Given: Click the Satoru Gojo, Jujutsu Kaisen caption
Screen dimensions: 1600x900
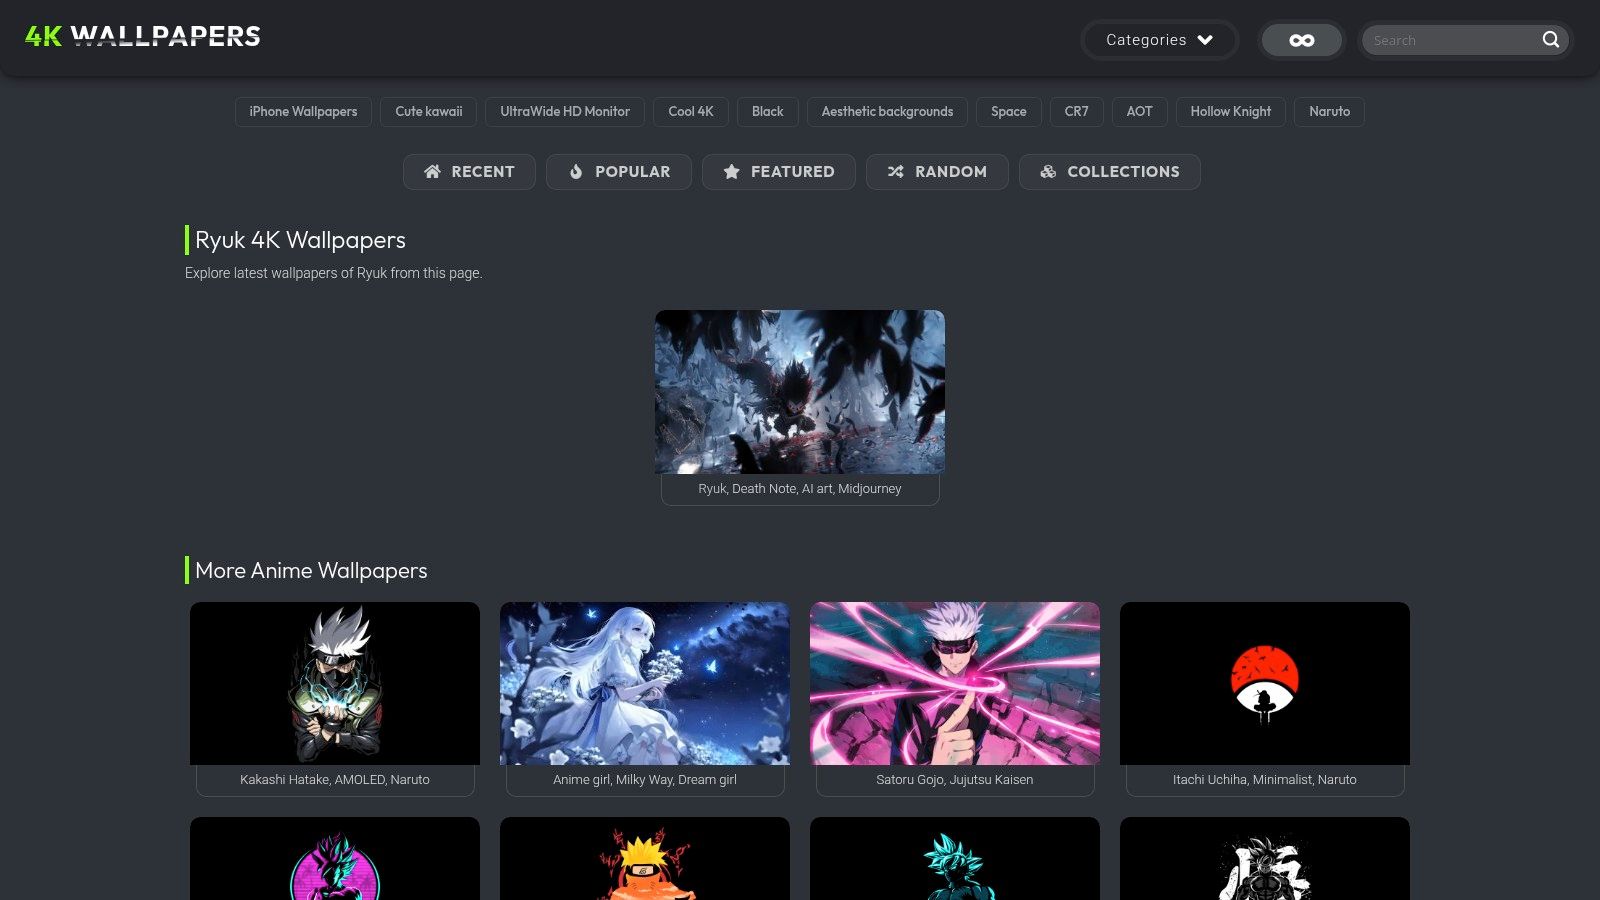Looking at the screenshot, I should click(x=955, y=780).
